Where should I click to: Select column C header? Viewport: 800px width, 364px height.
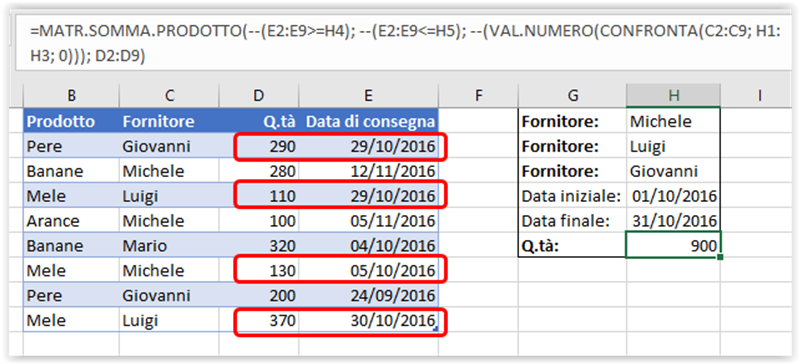click(x=169, y=95)
